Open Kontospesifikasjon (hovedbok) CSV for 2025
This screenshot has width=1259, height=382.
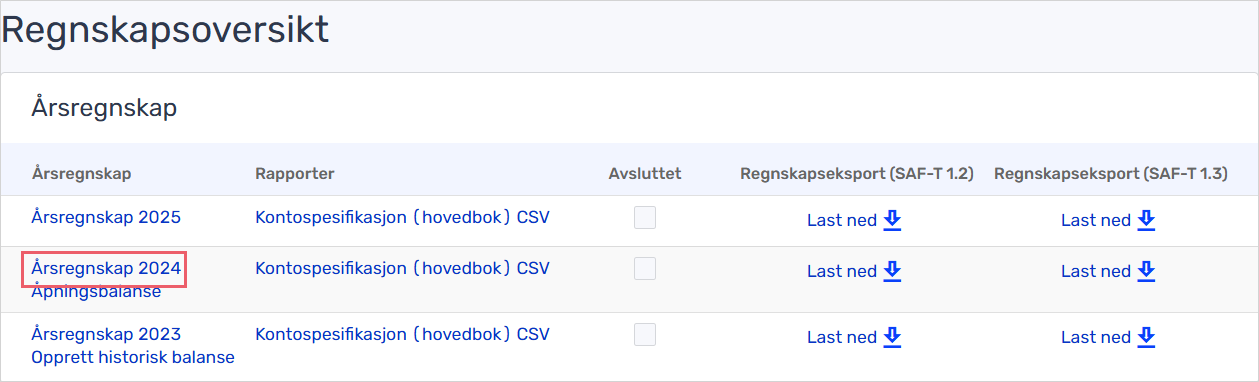(402, 217)
